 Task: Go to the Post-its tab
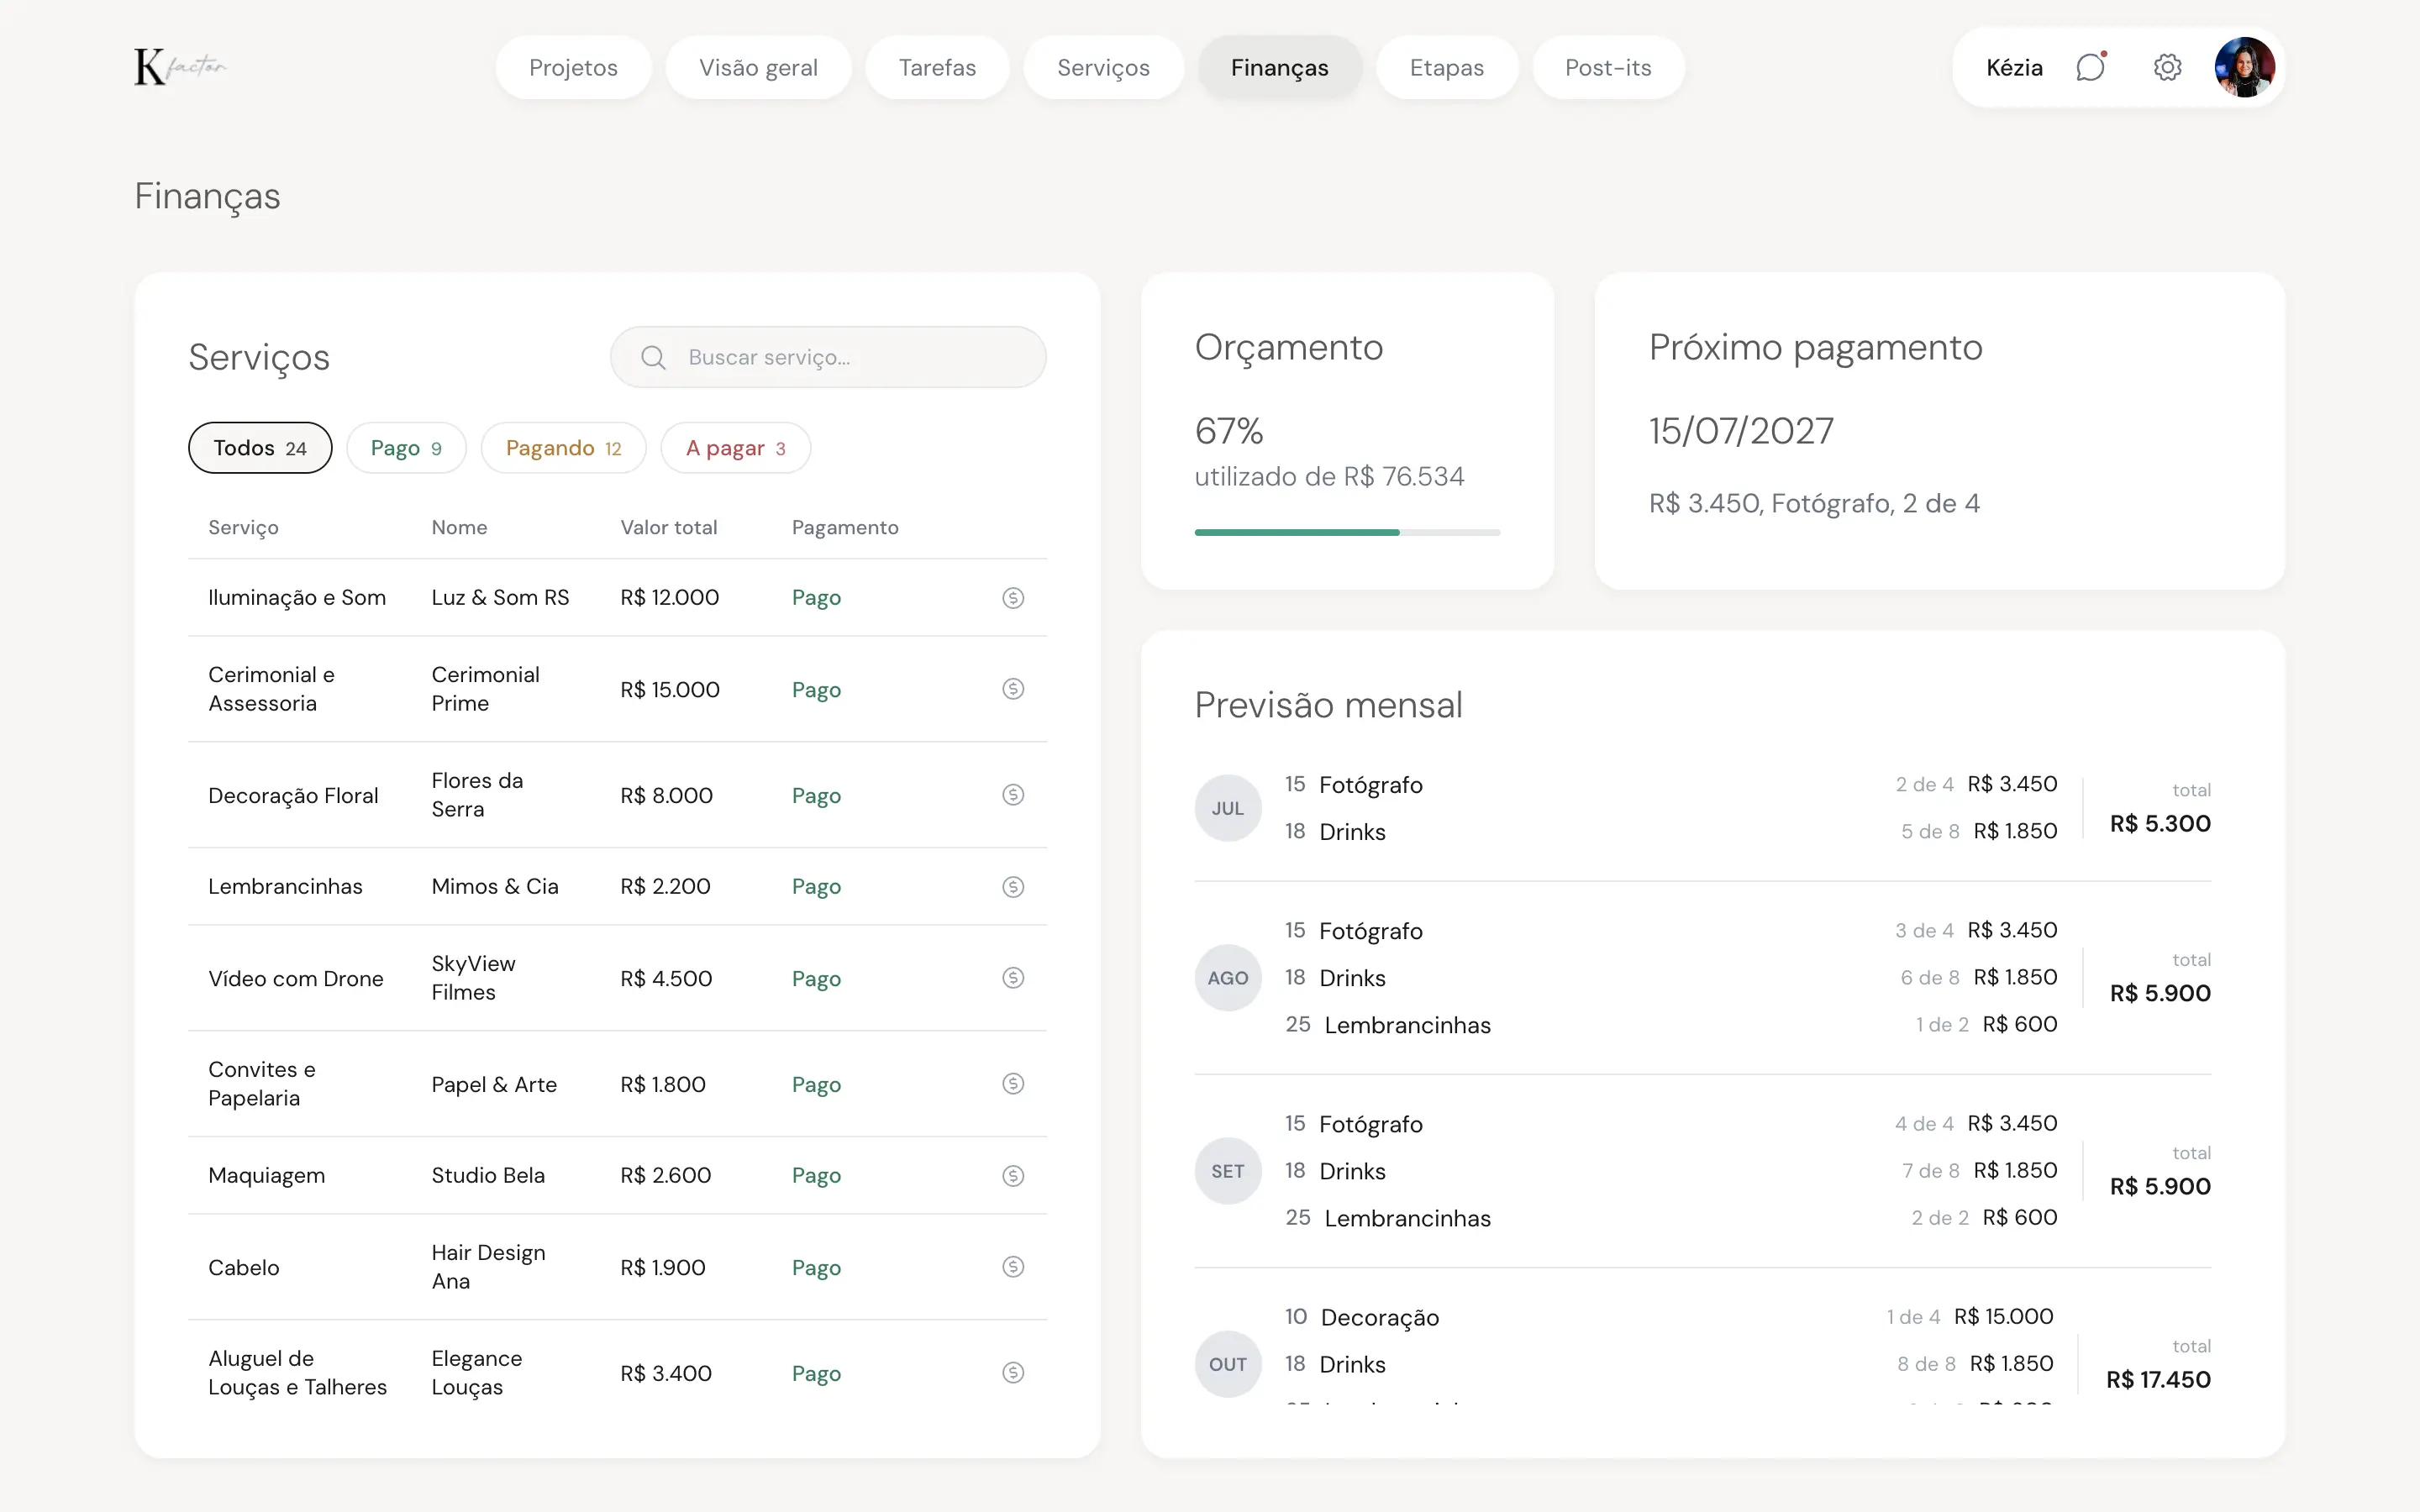[1608, 67]
